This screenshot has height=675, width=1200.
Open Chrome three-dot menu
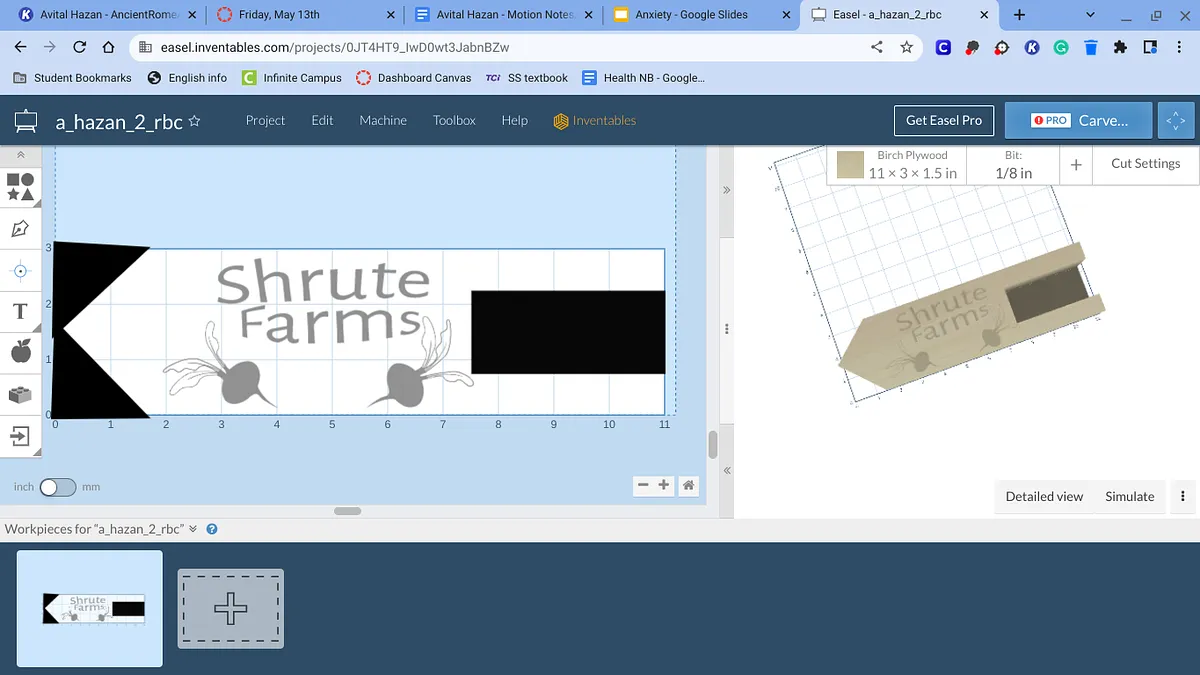pyautogui.click(x=1180, y=47)
